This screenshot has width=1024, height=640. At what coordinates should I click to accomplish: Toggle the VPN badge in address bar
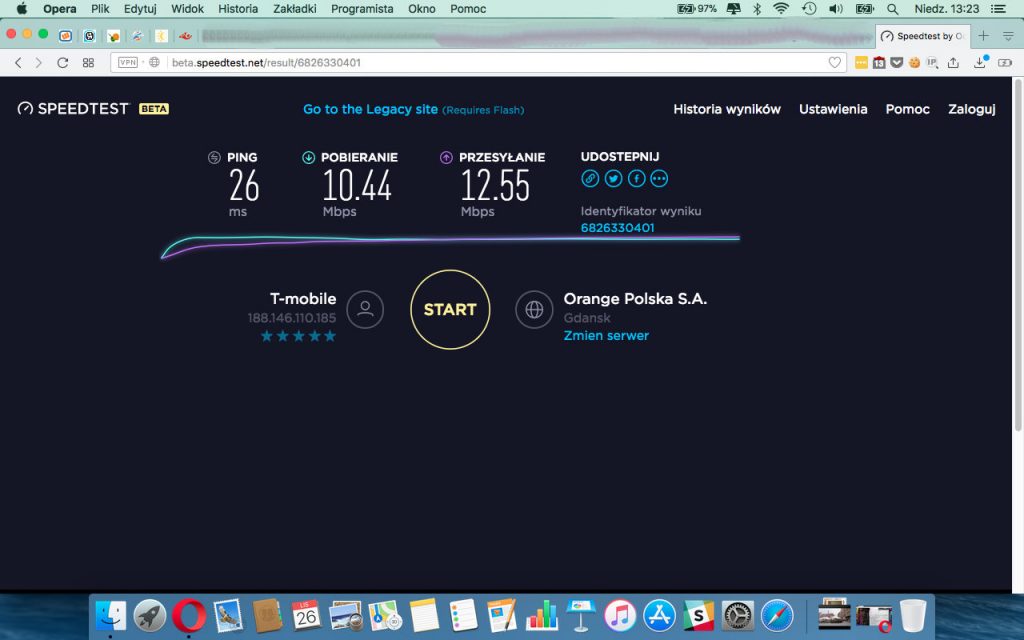tap(128, 63)
